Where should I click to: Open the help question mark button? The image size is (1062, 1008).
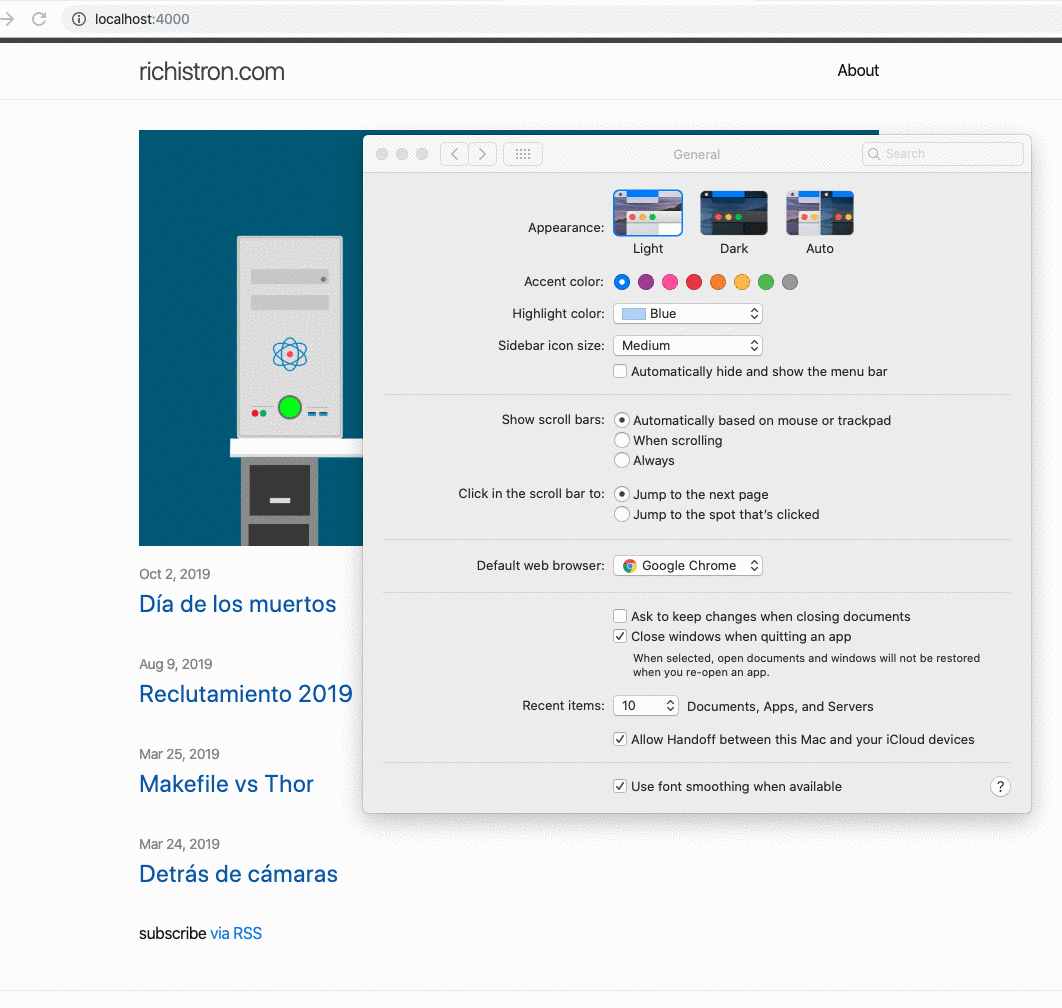[x=1000, y=786]
